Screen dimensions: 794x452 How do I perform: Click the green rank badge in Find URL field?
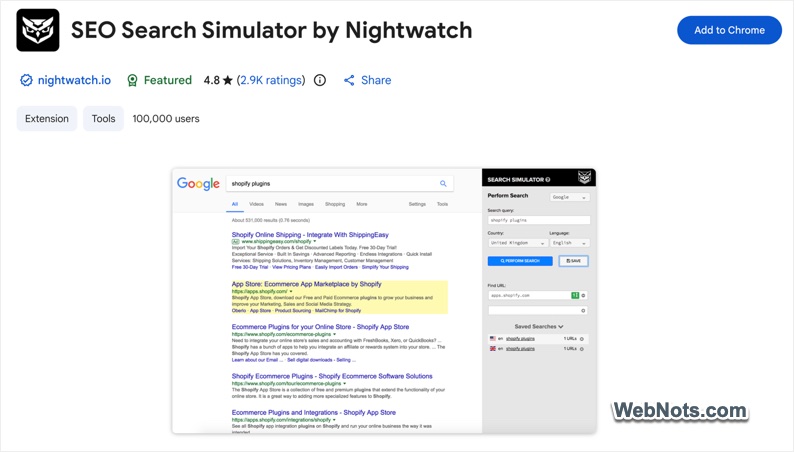575,295
